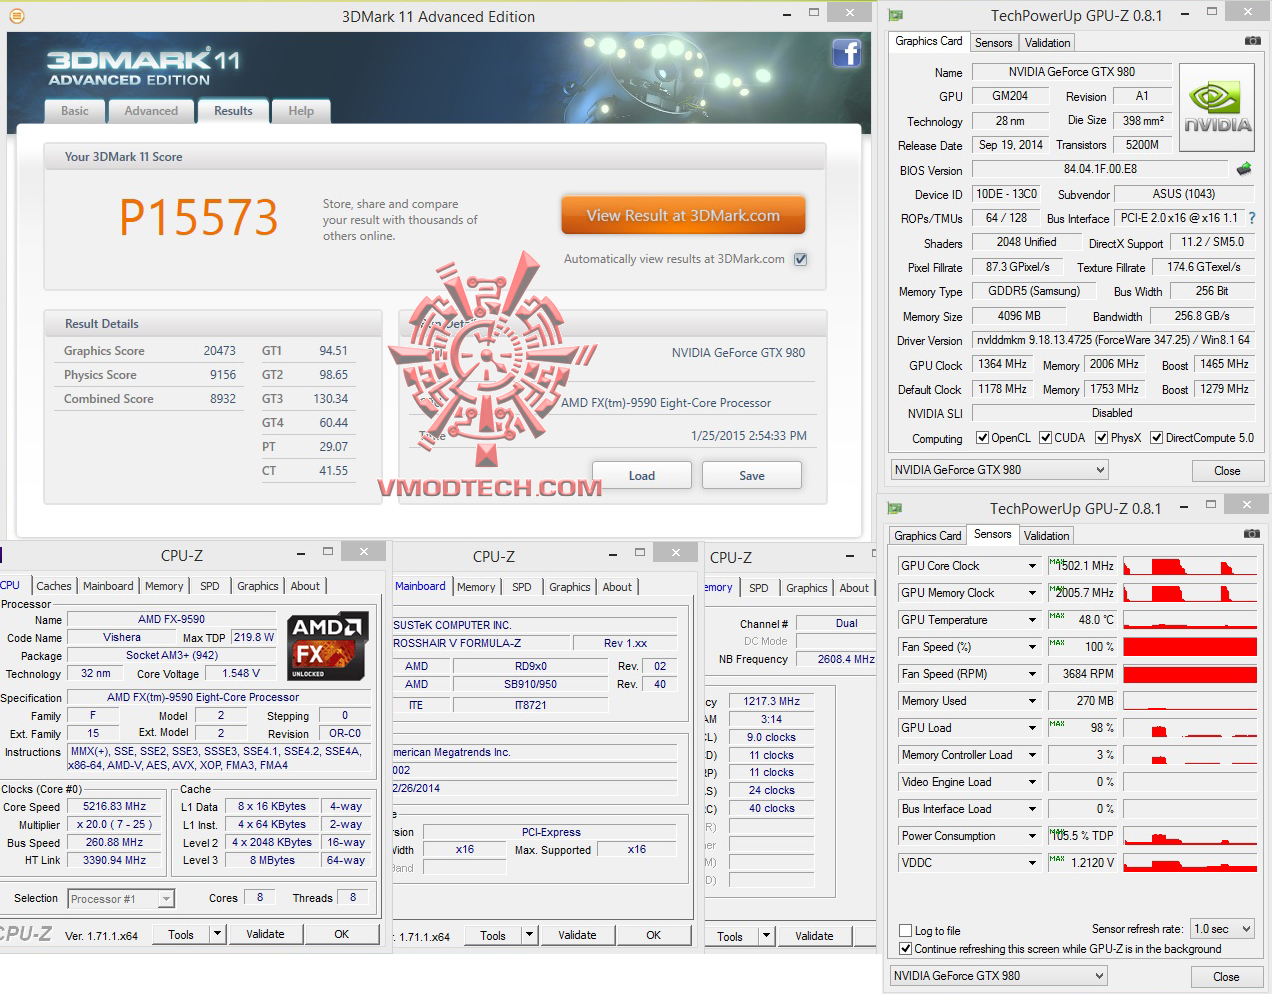Image resolution: width=1272 pixels, height=994 pixels.
Task: Toggle the PhysX checkbox in GPU-Z
Action: 1101,438
